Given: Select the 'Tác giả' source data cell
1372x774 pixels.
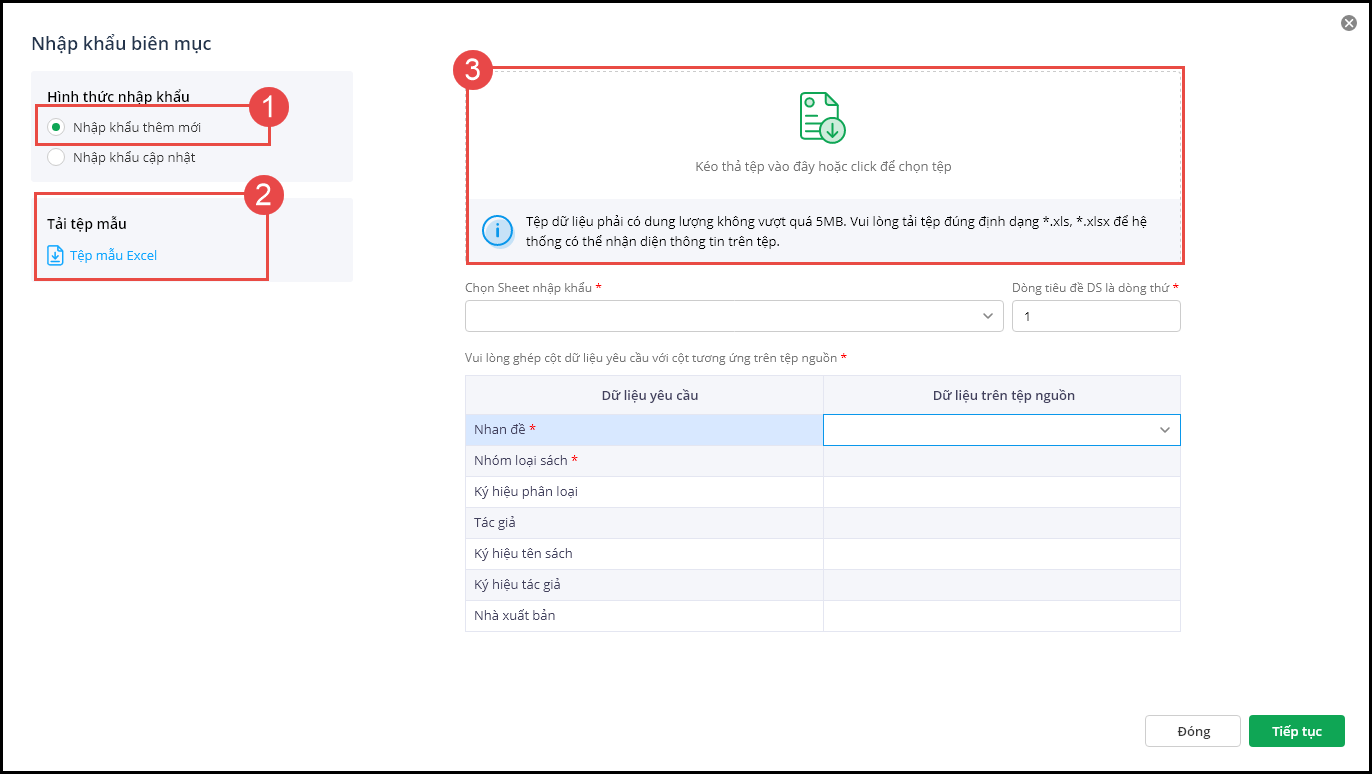Looking at the screenshot, I should point(1001,523).
